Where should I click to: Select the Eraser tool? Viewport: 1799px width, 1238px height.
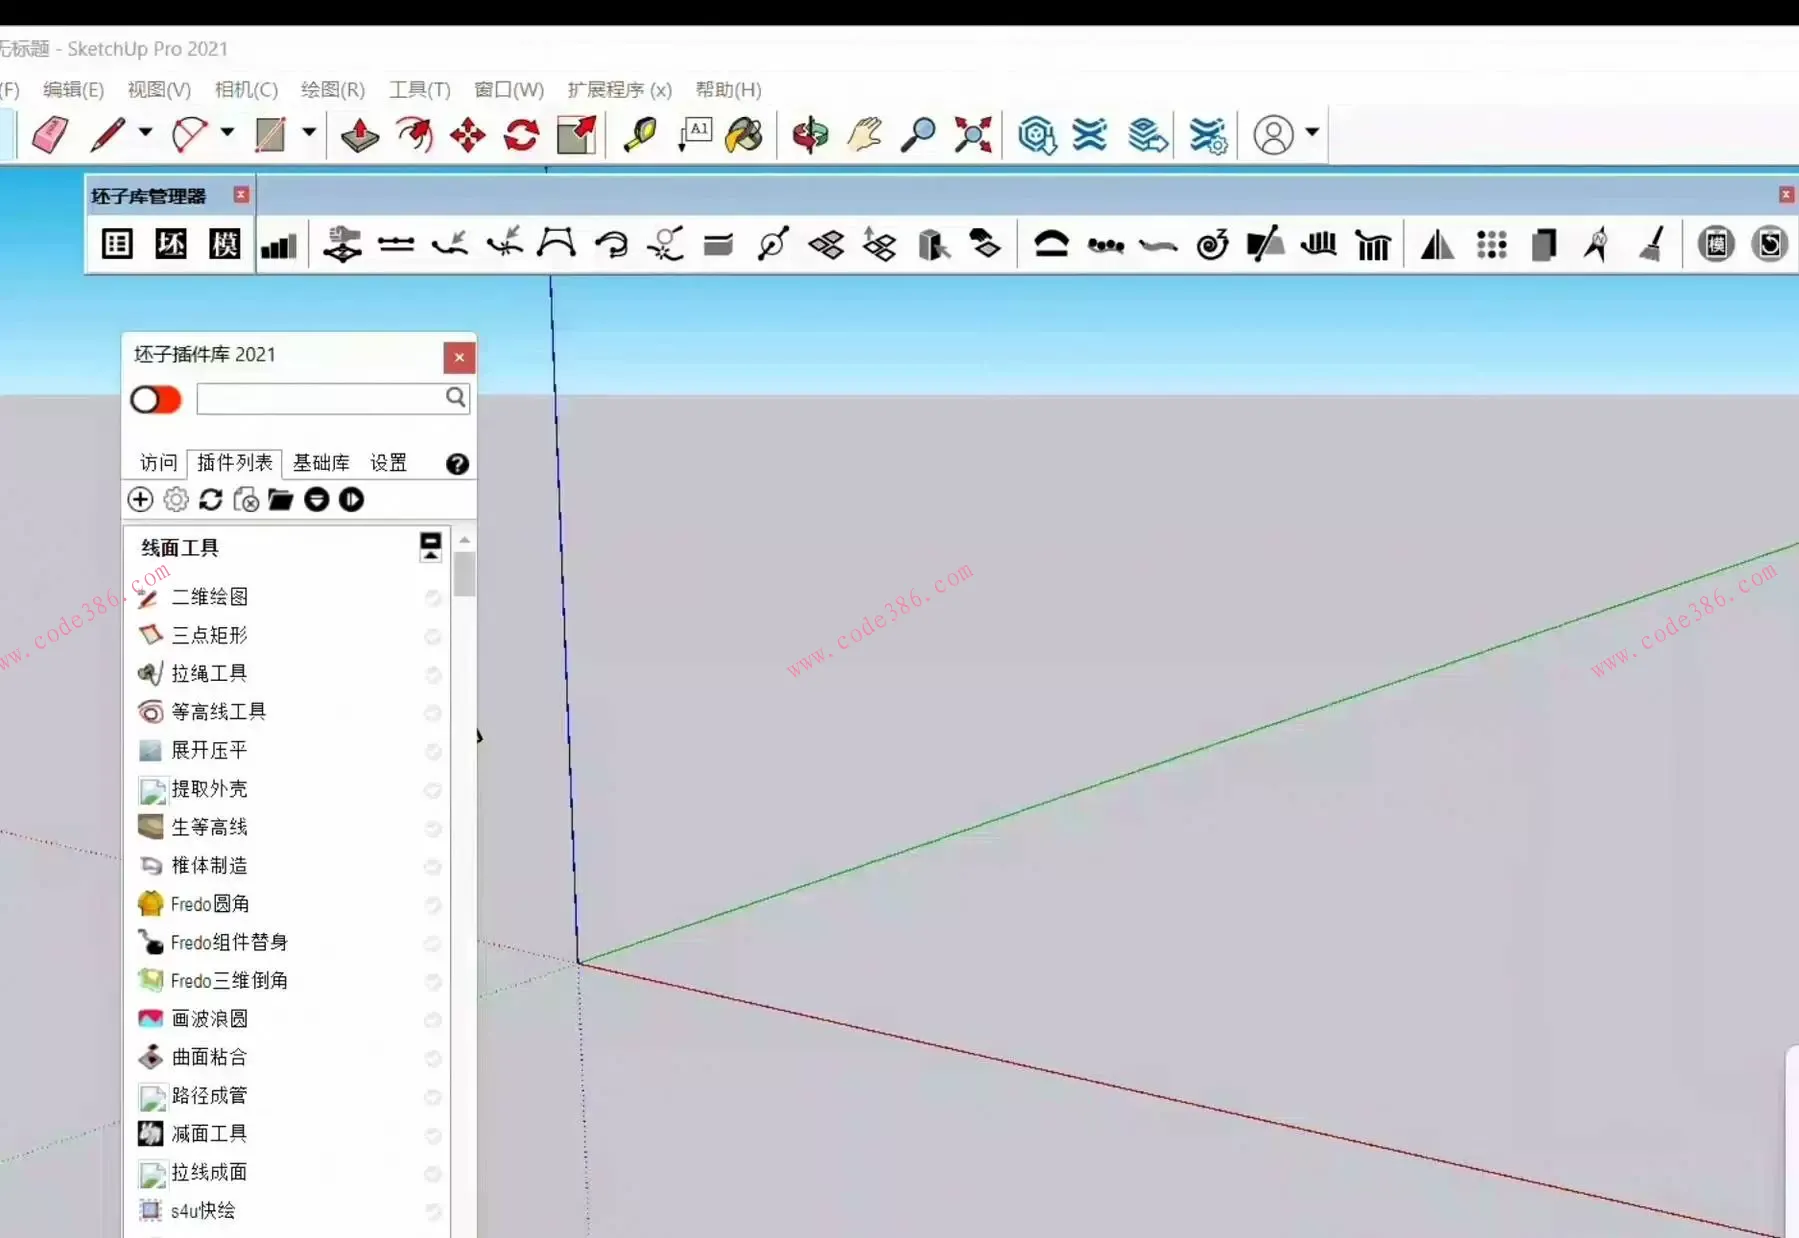point(50,134)
